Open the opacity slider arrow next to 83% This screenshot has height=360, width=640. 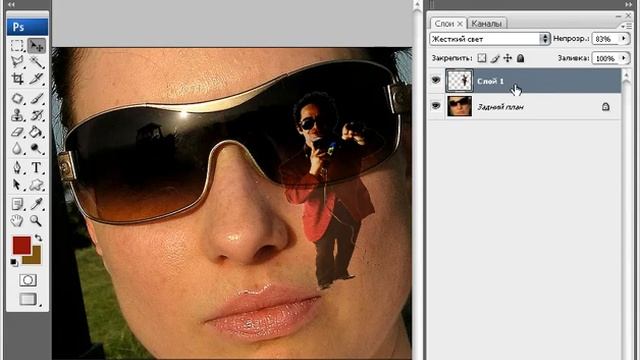623,38
